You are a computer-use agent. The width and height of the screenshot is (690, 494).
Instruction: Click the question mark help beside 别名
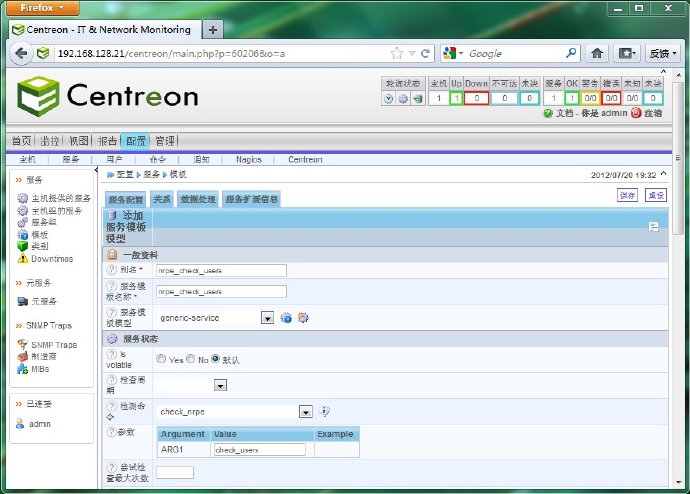click(x=112, y=269)
